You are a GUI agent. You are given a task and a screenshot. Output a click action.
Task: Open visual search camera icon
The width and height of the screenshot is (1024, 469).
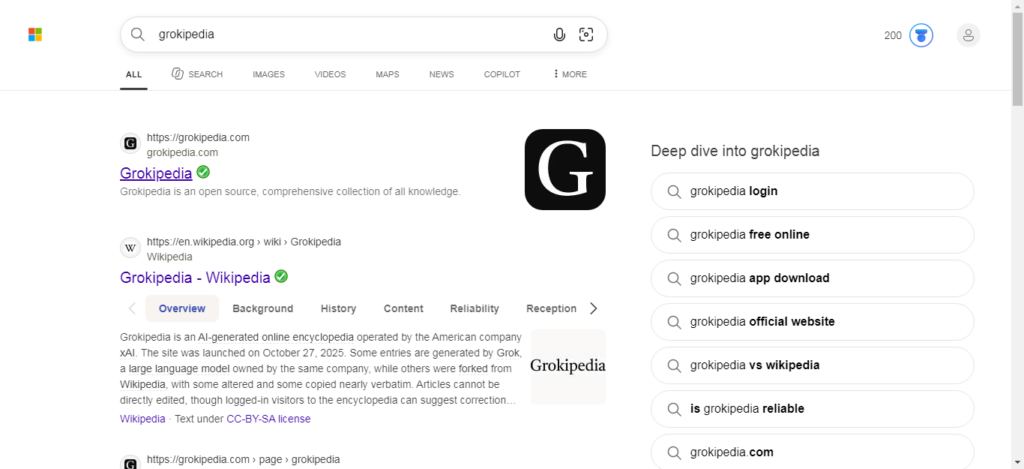(586, 35)
